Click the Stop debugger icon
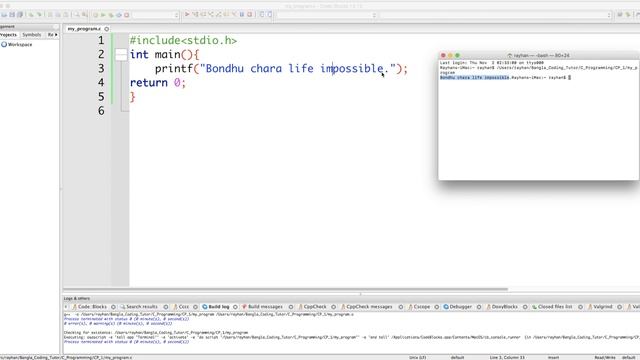 coord(250,14)
